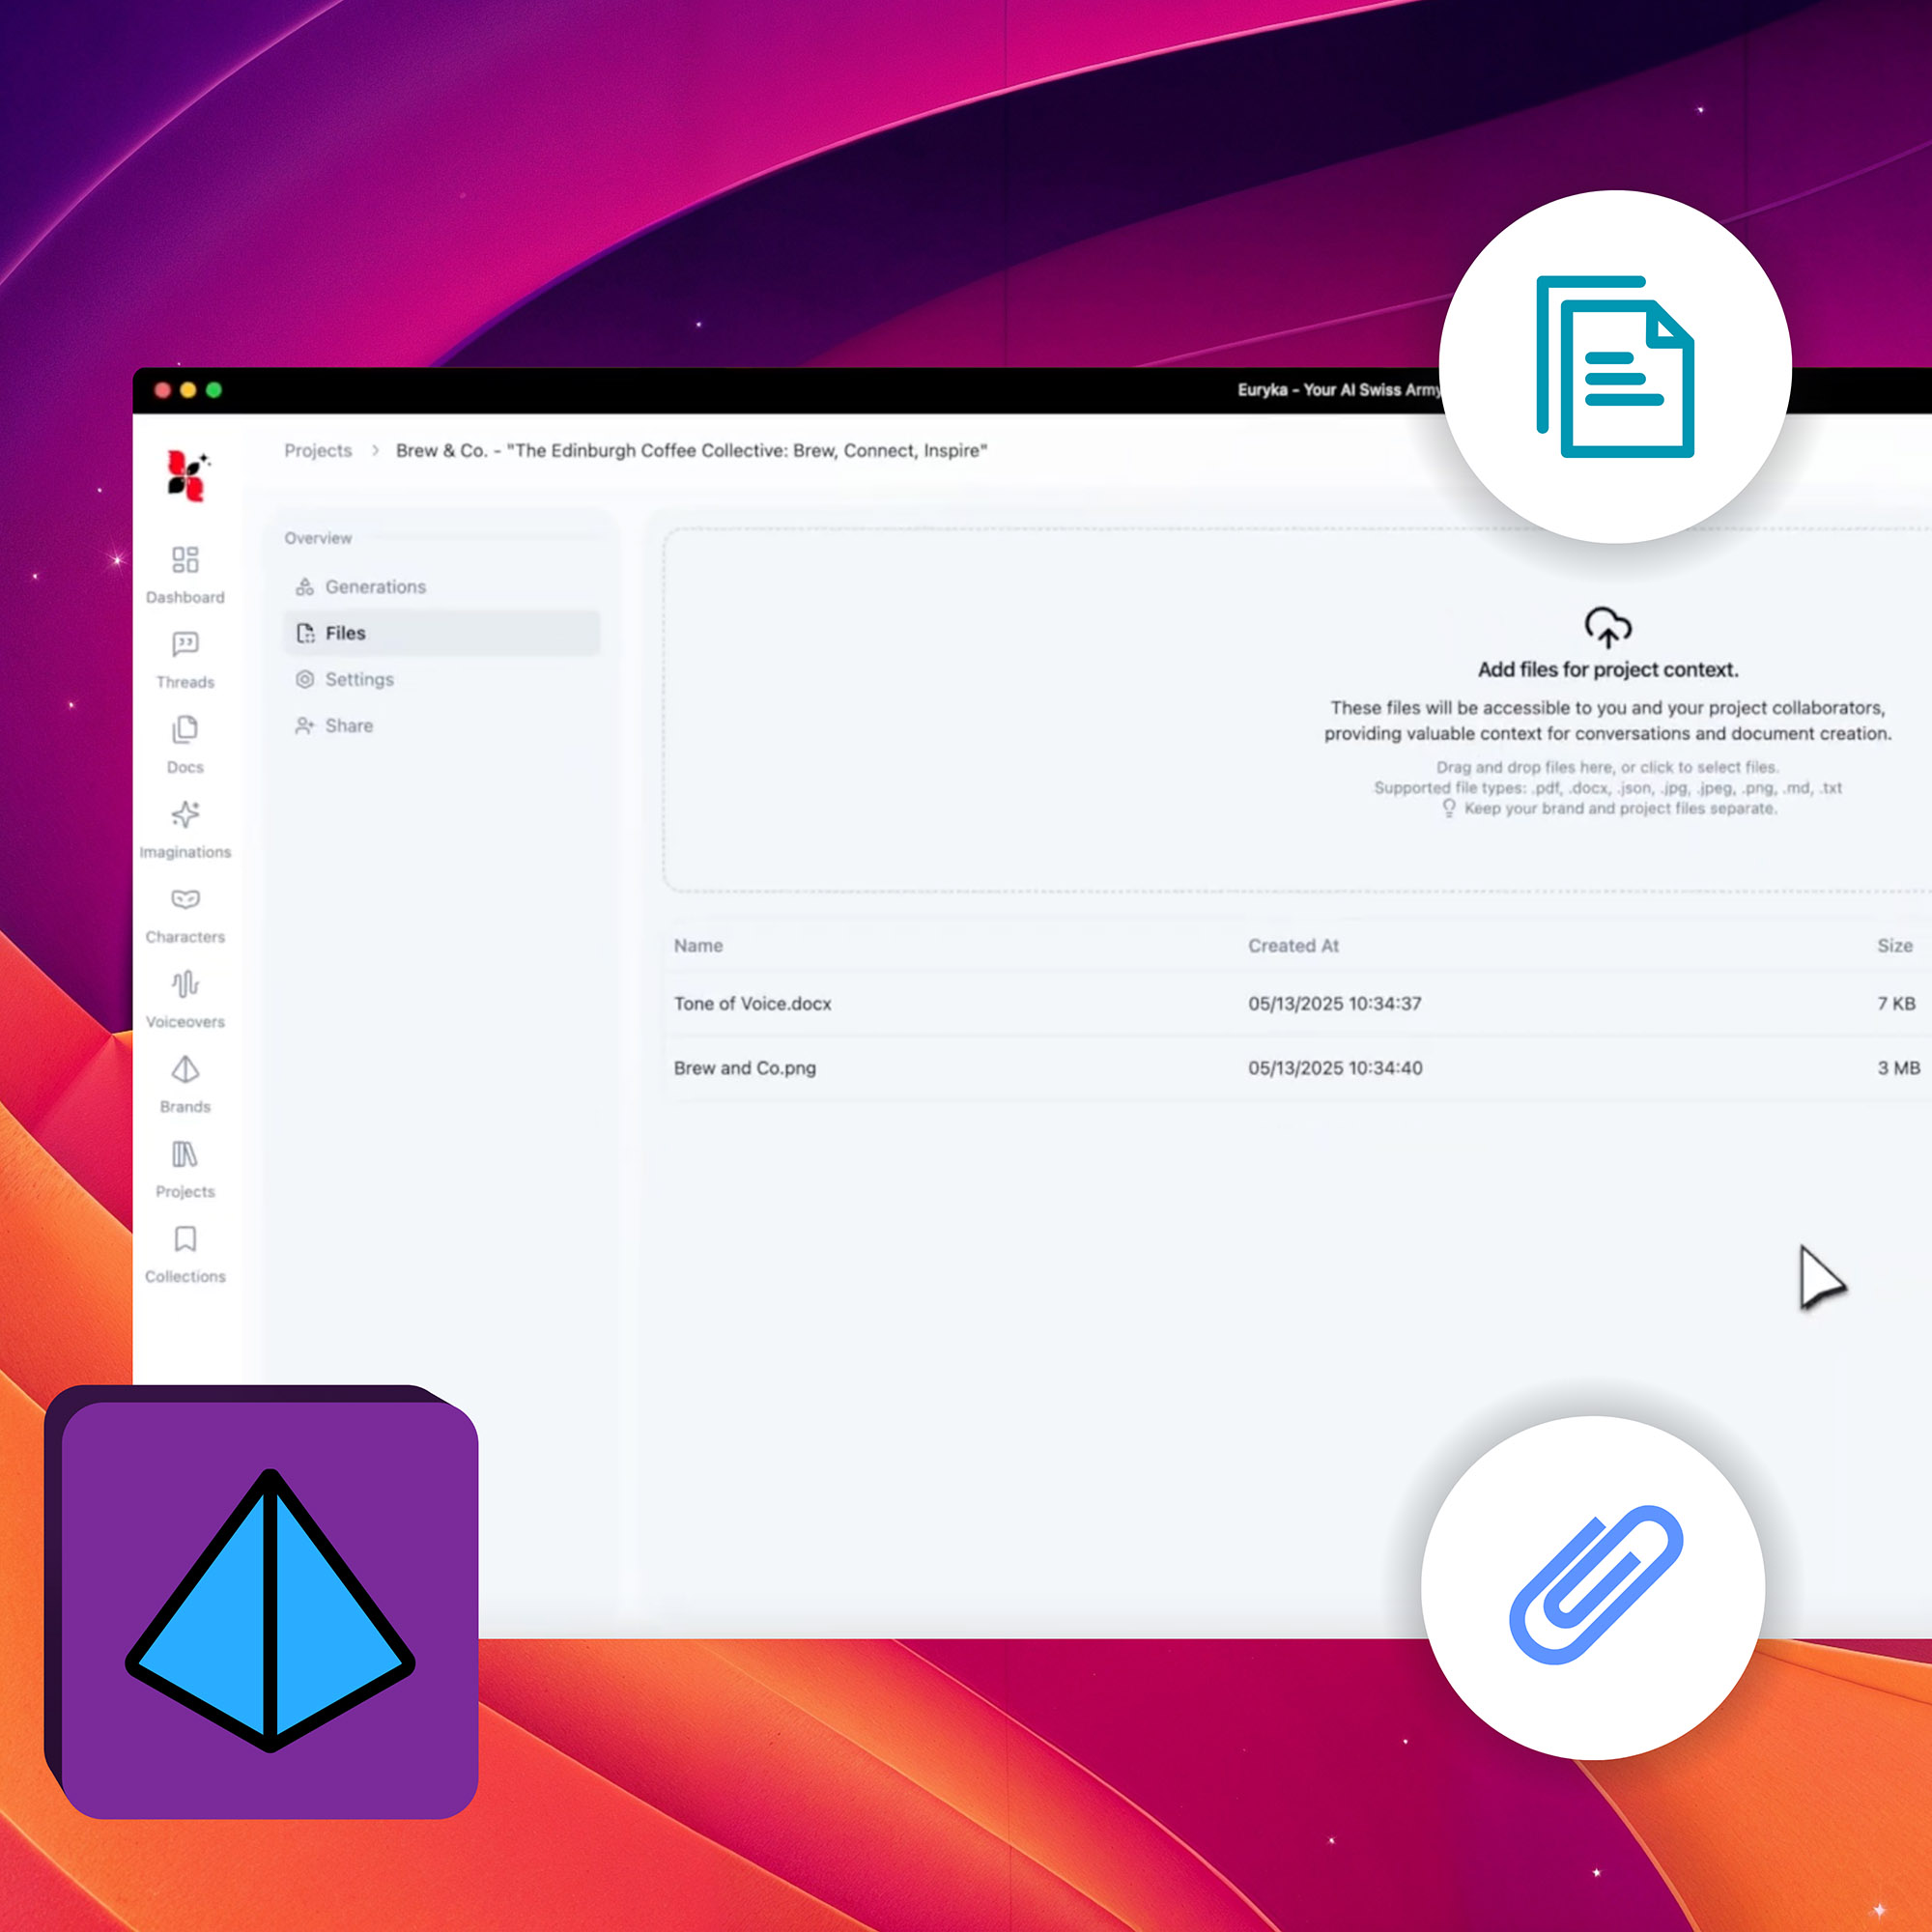
Task: Click the Projects breadcrumb link
Action: coord(318,451)
